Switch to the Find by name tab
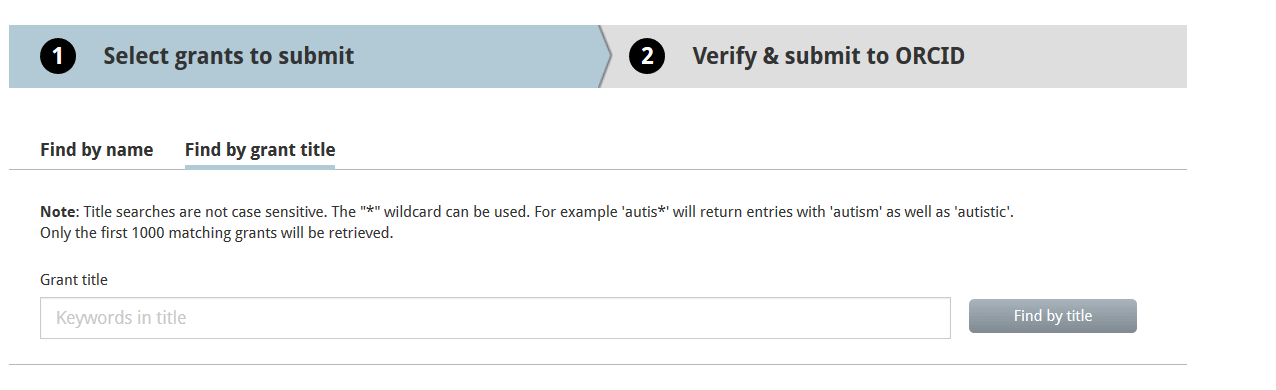This screenshot has height=390, width=1276. (96, 150)
